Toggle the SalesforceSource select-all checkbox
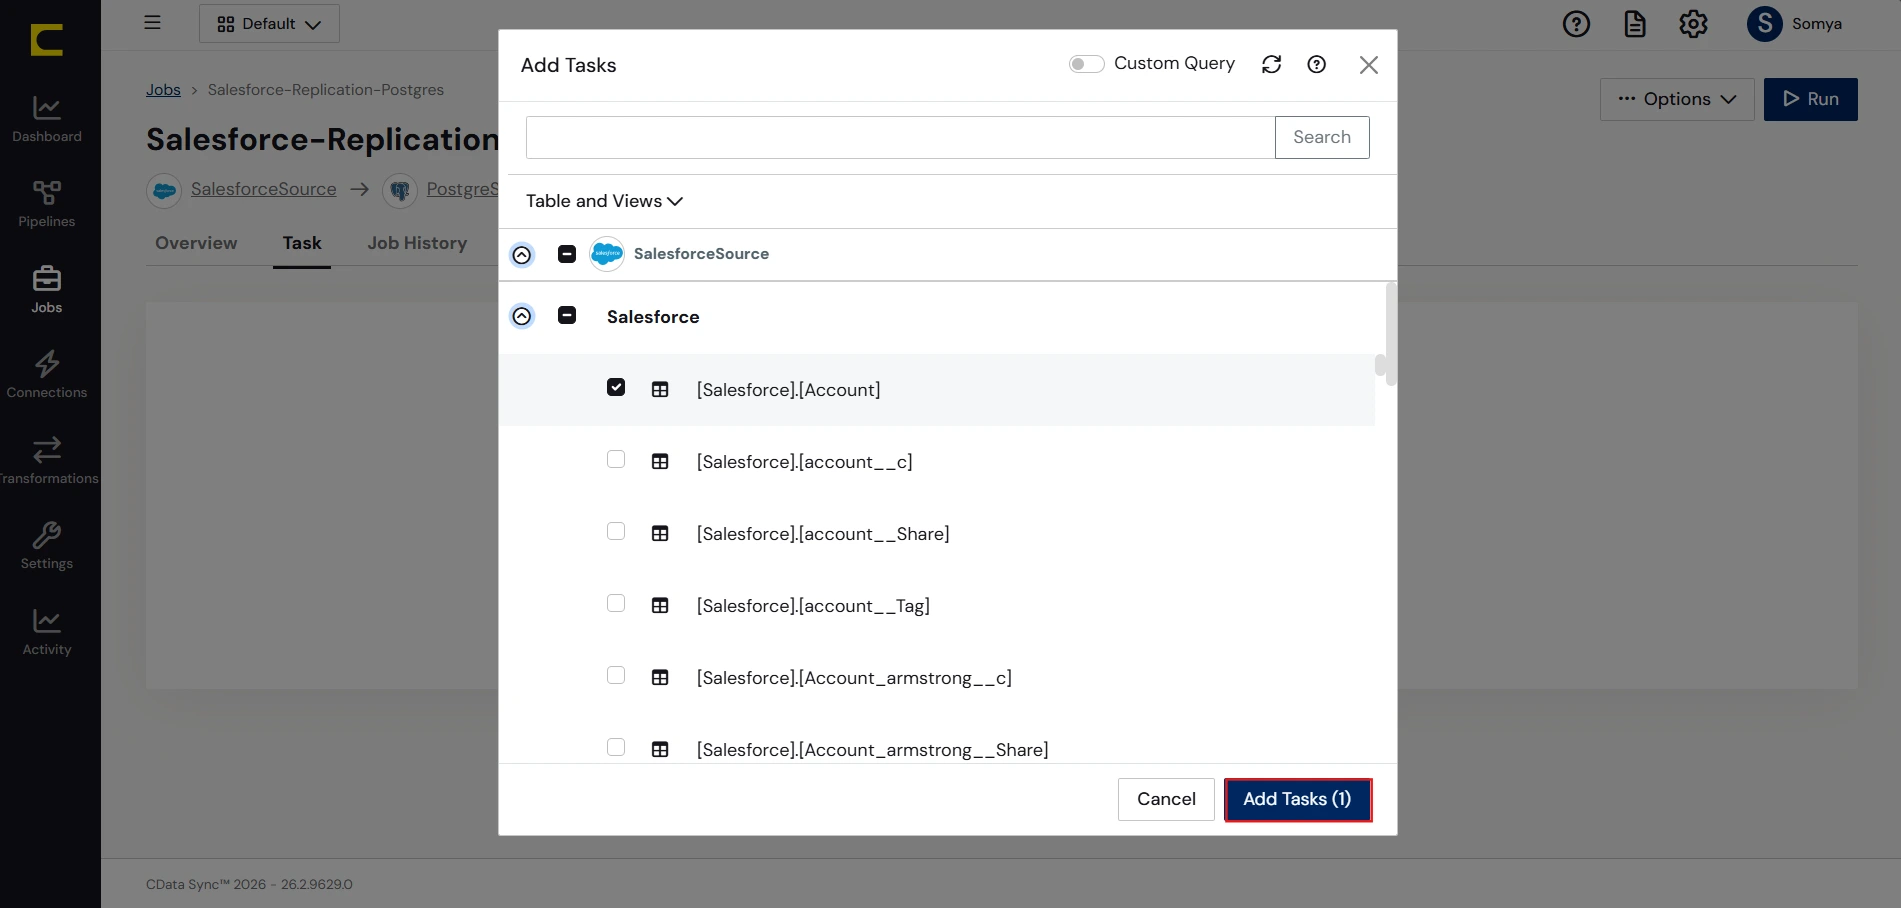This screenshot has width=1901, height=908. (567, 254)
